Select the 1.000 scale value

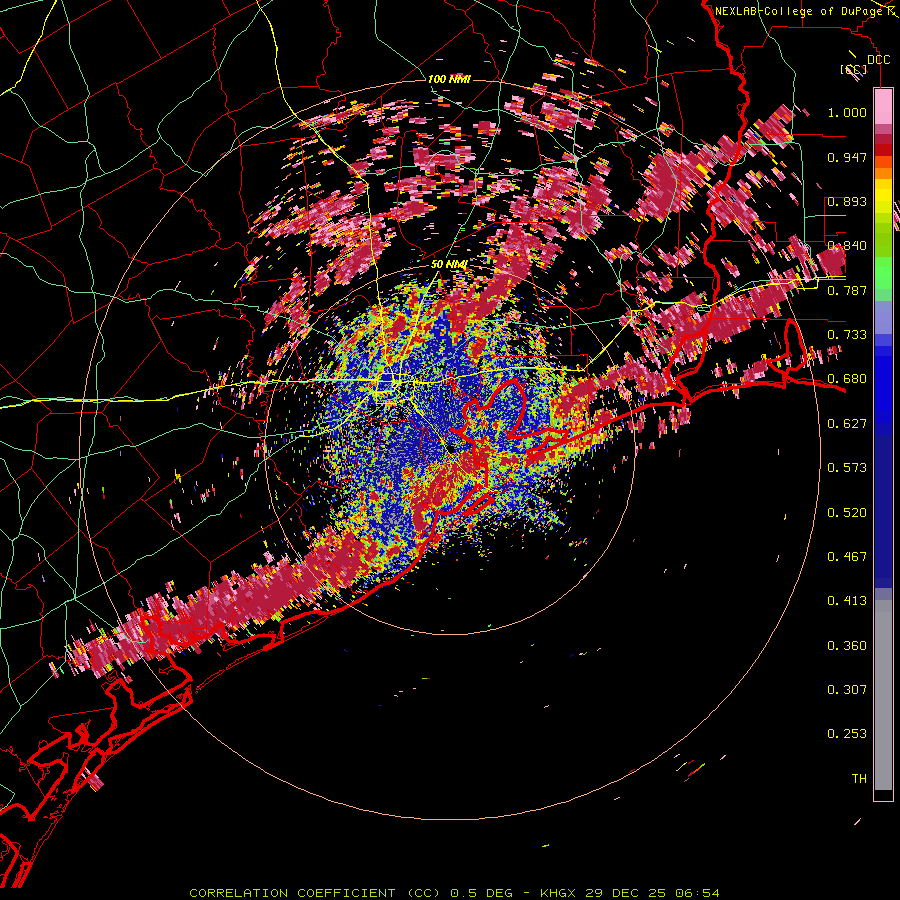(x=847, y=112)
